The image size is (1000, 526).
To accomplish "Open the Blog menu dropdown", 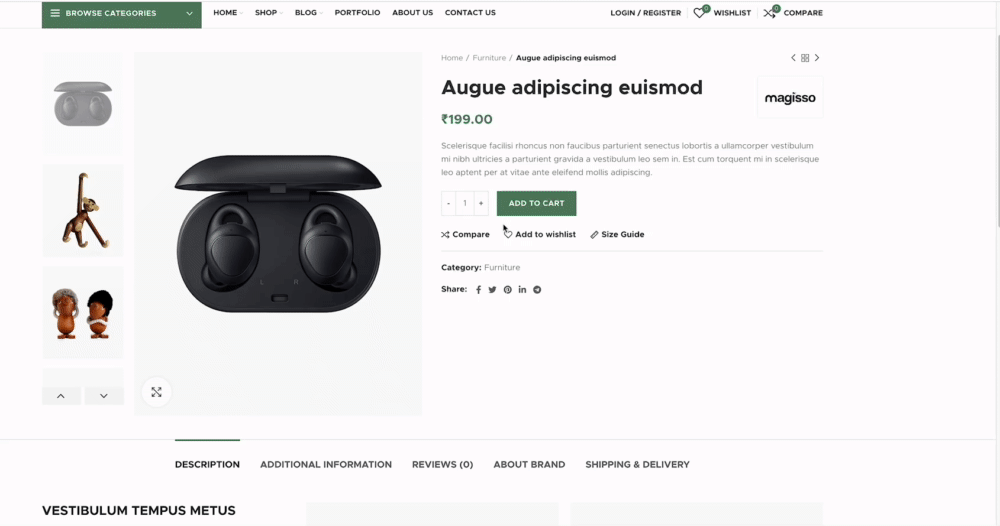I will pos(309,13).
